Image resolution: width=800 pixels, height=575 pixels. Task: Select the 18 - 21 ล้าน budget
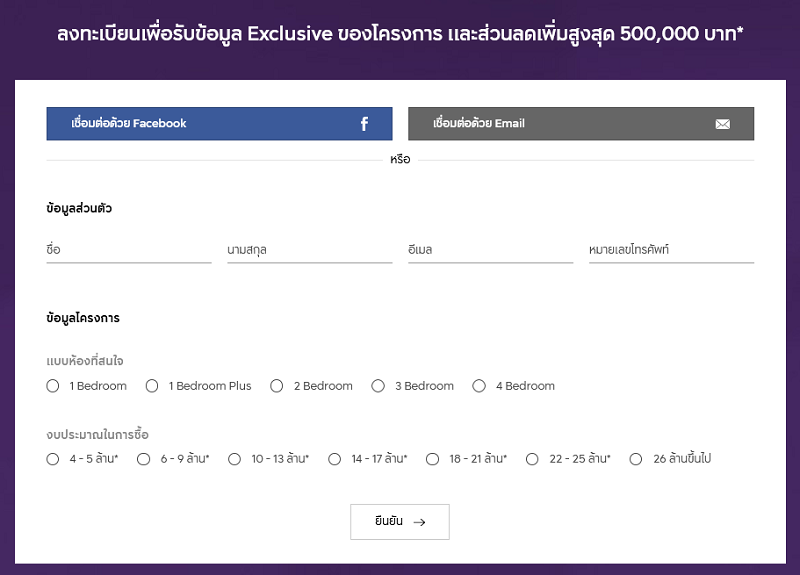click(x=432, y=459)
